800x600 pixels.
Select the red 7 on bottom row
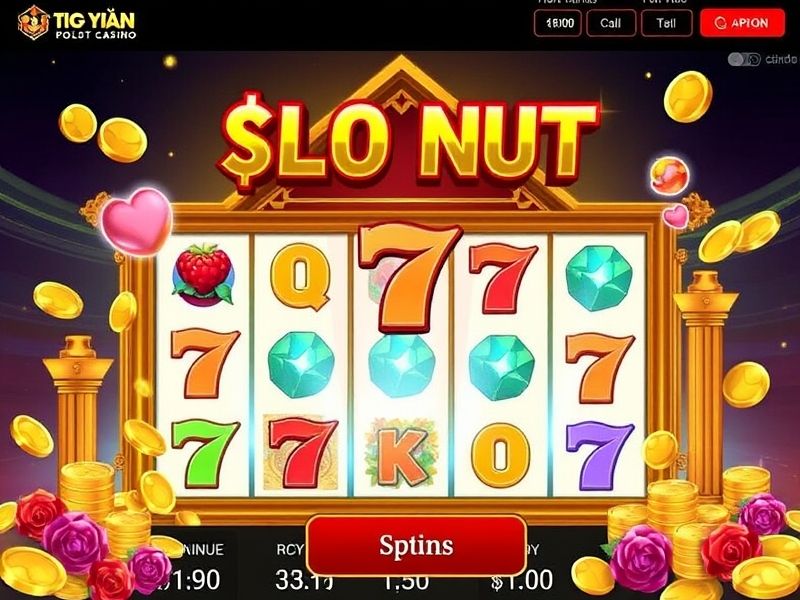pos(303,452)
